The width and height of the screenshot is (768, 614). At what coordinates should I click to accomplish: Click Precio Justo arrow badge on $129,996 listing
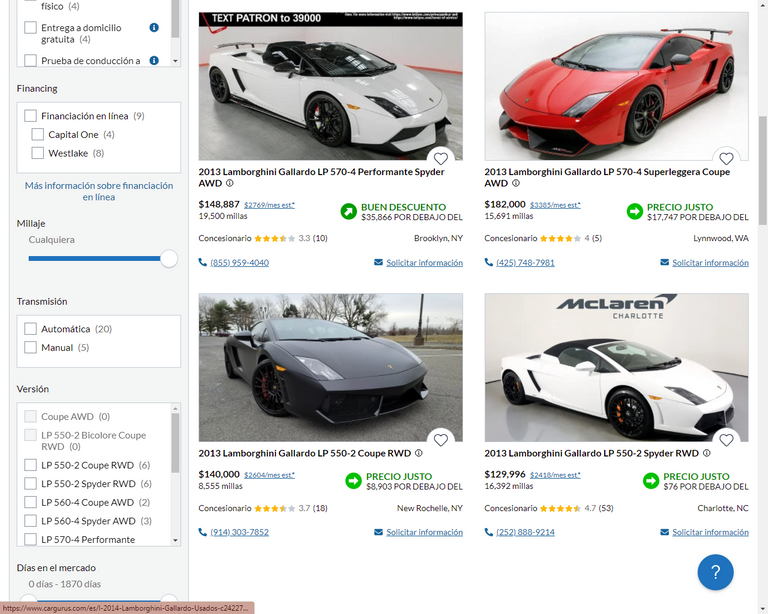[x=651, y=481]
